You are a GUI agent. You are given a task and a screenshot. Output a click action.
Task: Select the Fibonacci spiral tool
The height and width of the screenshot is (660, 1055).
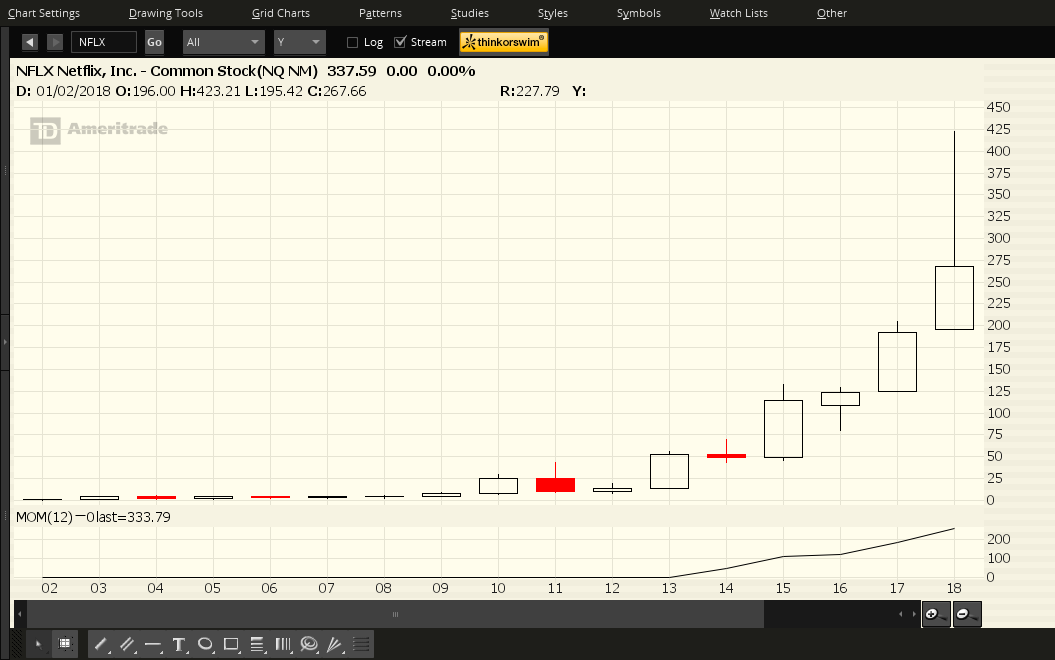point(309,645)
